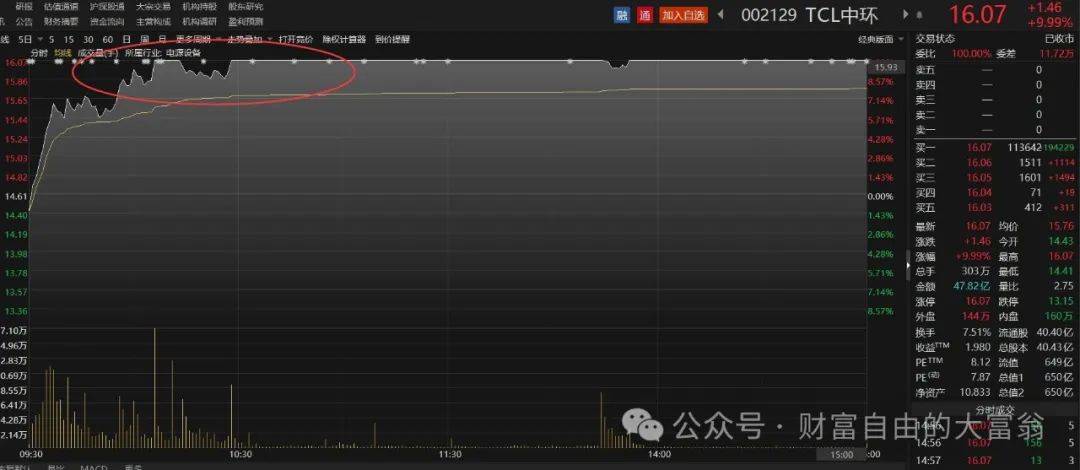The height and width of the screenshot is (470, 1080).
Task: Open the 财务摘要 tab
Action: coord(61,21)
